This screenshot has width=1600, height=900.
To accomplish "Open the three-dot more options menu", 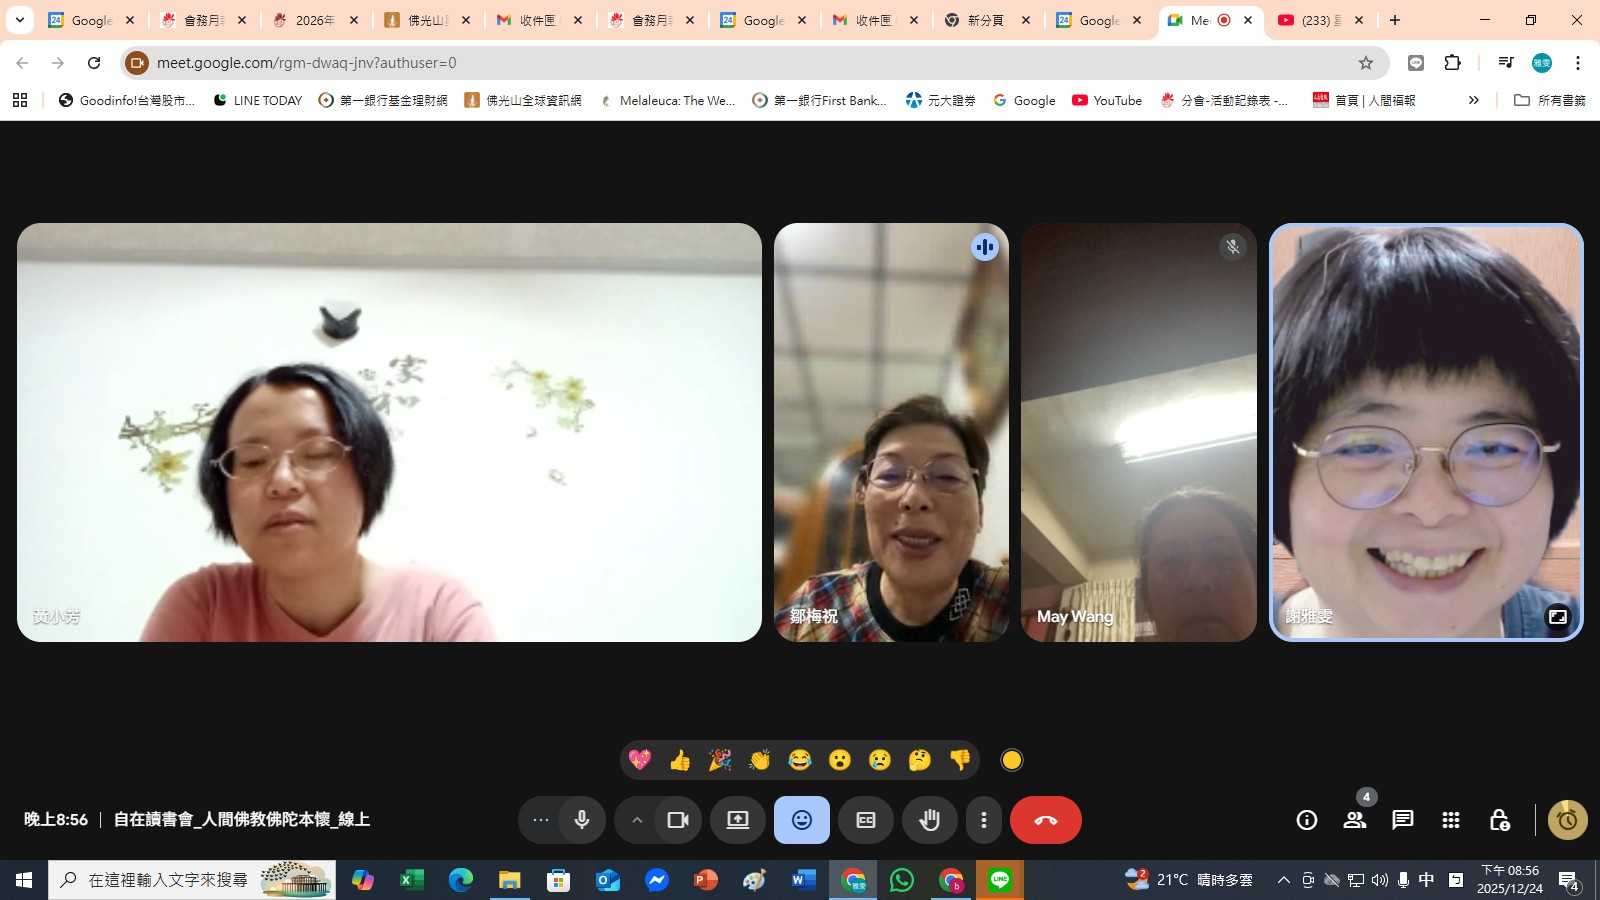I will (984, 820).
